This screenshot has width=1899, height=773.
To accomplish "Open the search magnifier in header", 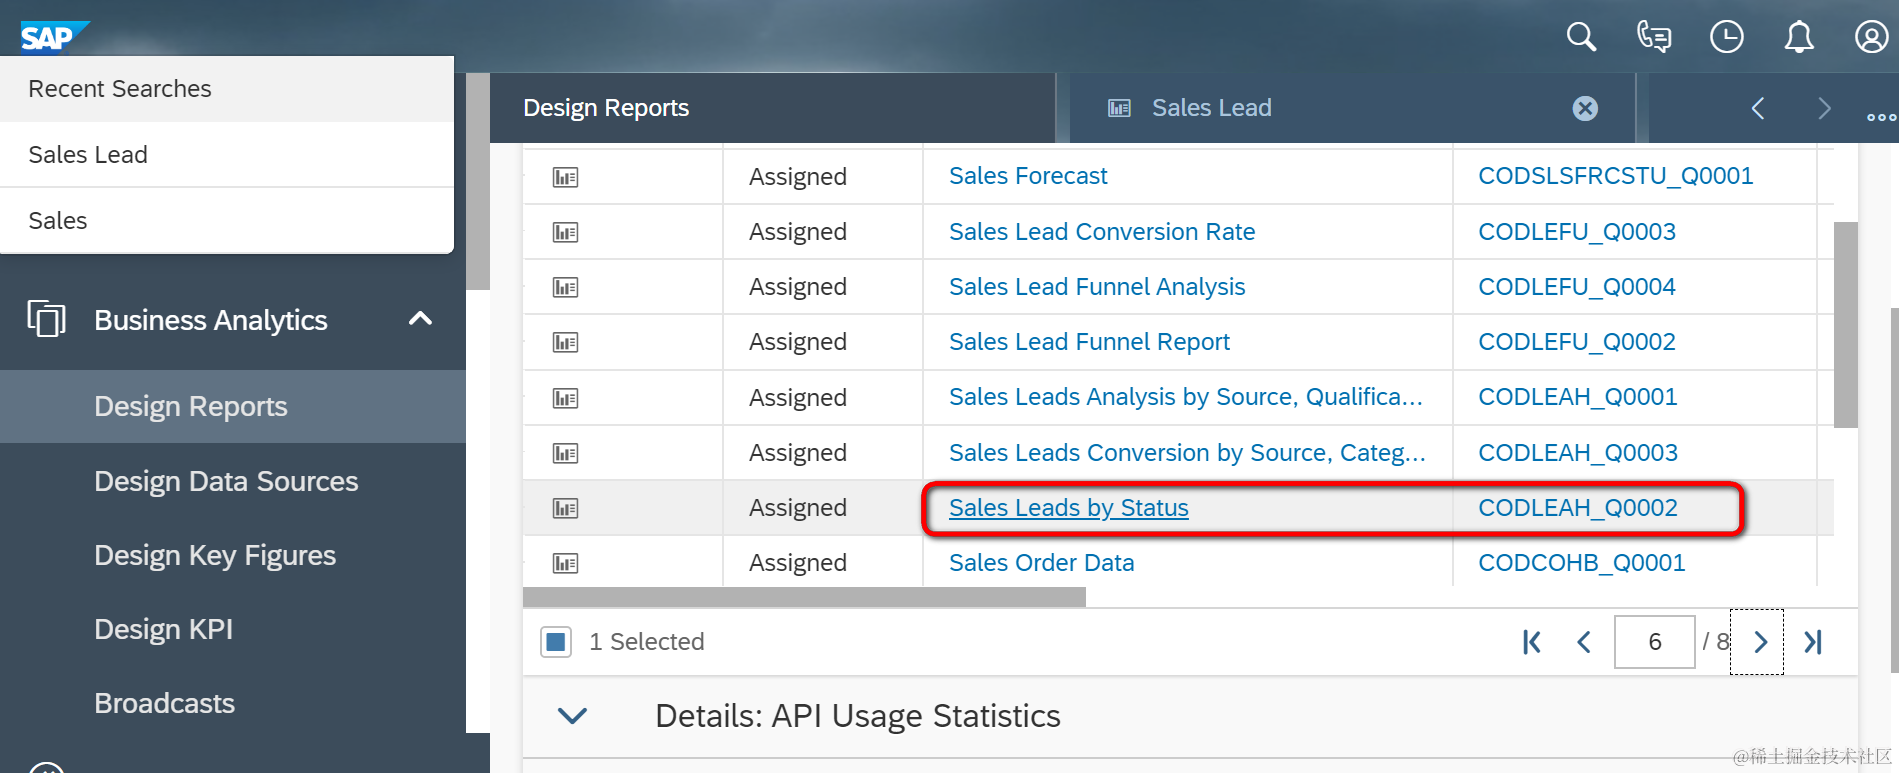I will (x=1581, y=37).
